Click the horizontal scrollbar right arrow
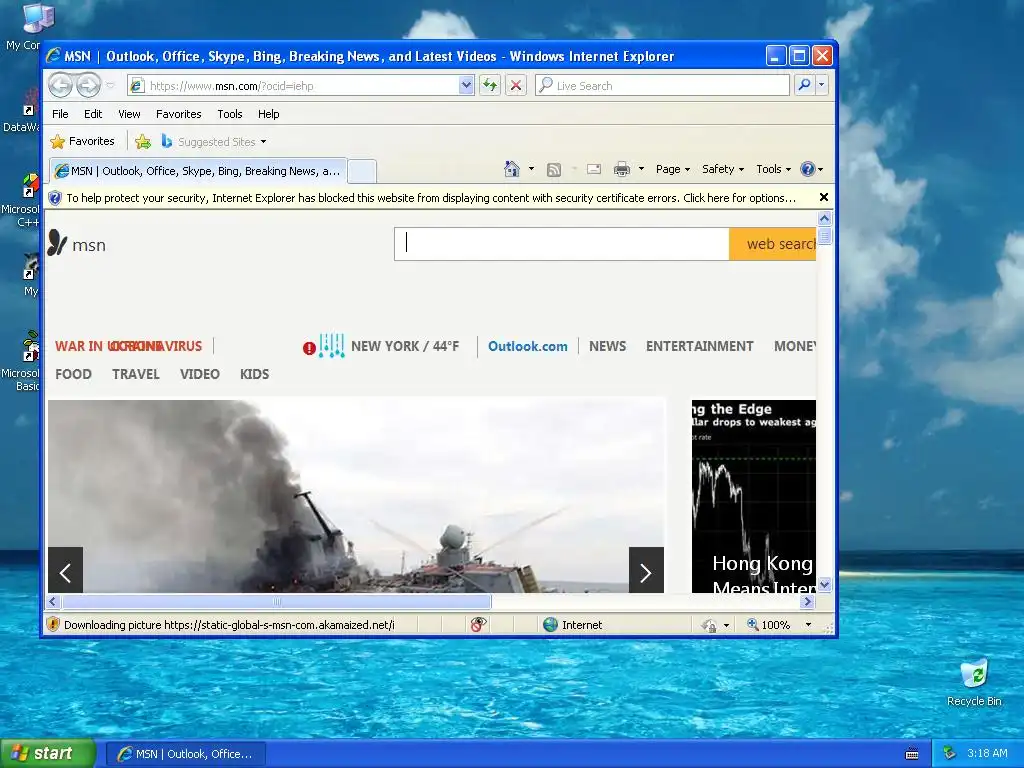Image resolution: width=1024 pixels, height=768 pixels. tap(808, 601)
